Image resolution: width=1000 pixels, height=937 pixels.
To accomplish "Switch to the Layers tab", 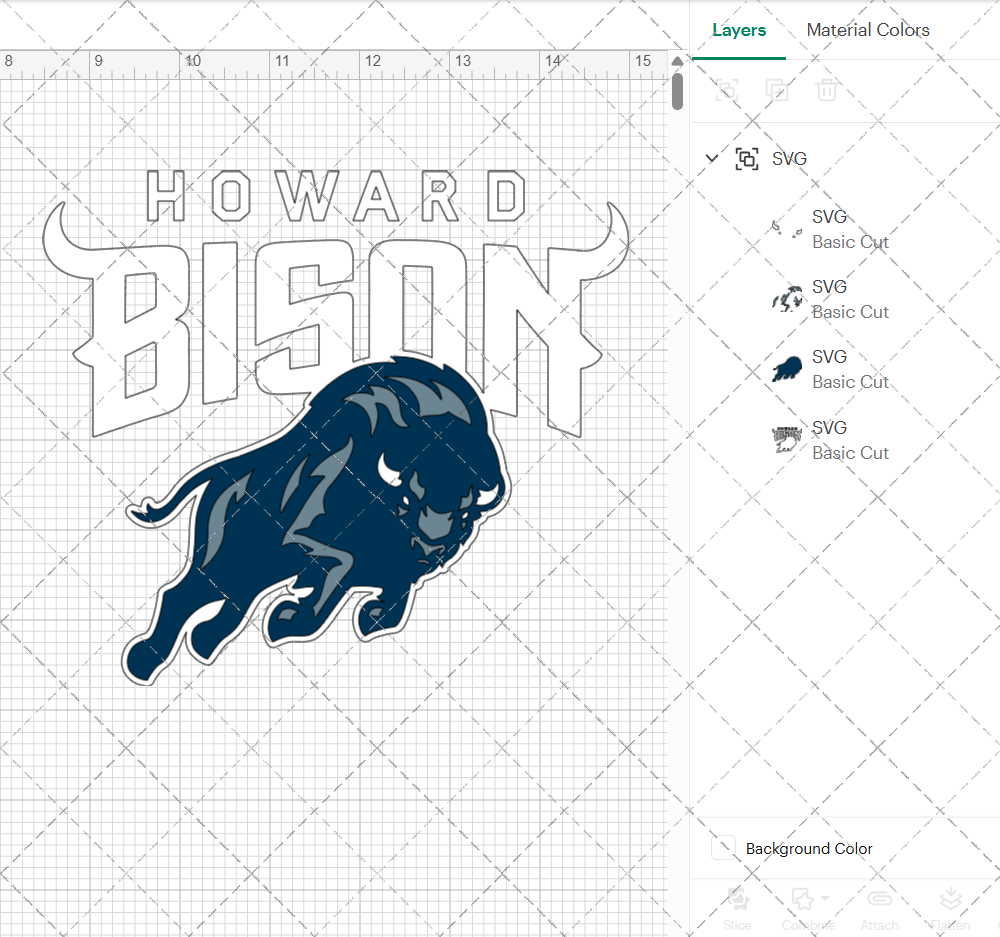I will point(739,30).
